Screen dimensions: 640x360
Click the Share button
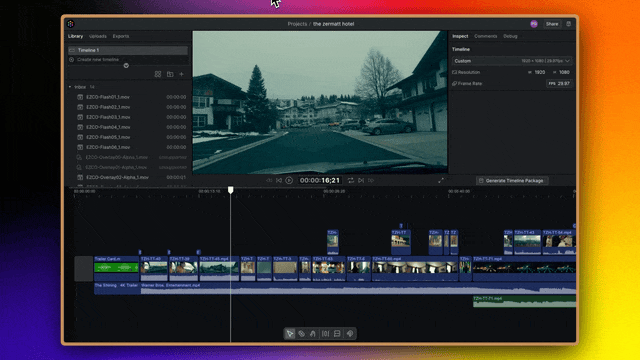tap(552, 24)
